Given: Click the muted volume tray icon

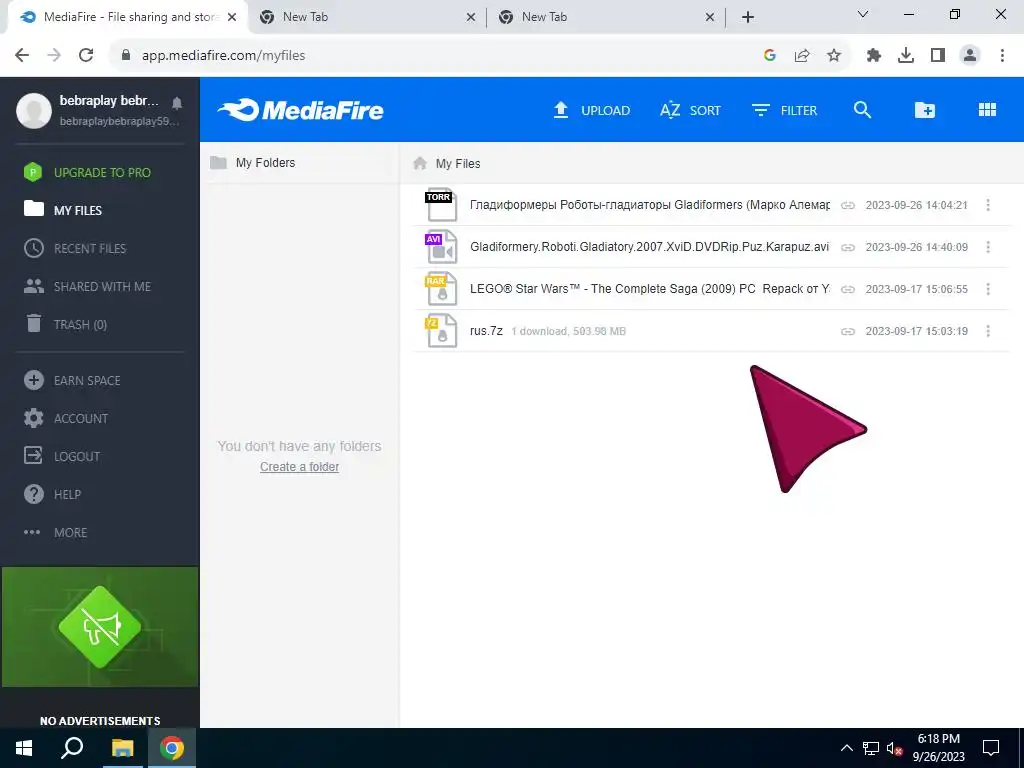Looking at the screenshot, I should [x=895, y=748].
